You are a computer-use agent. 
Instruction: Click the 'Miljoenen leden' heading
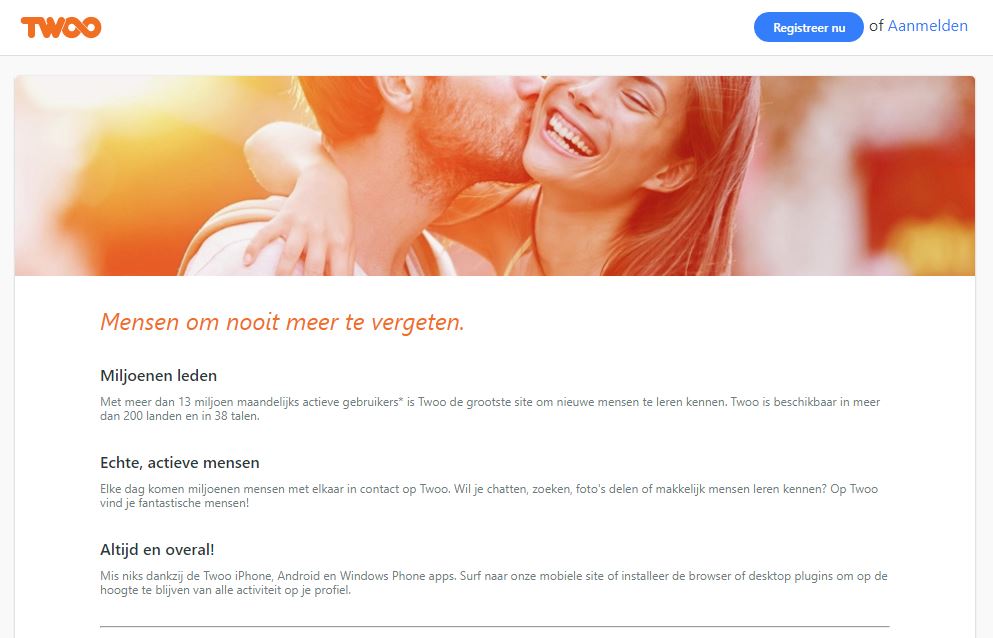[158, 376]
